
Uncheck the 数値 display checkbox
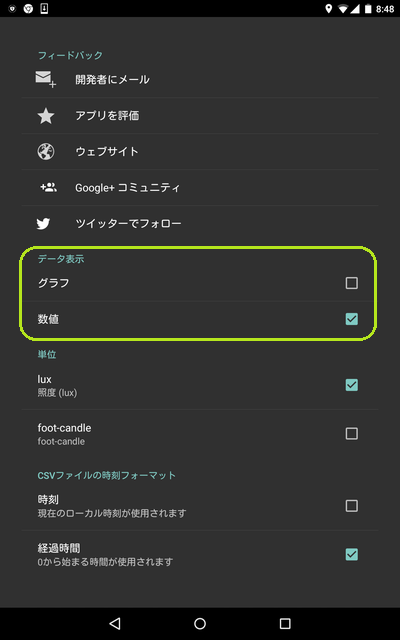tap(351, 319)
